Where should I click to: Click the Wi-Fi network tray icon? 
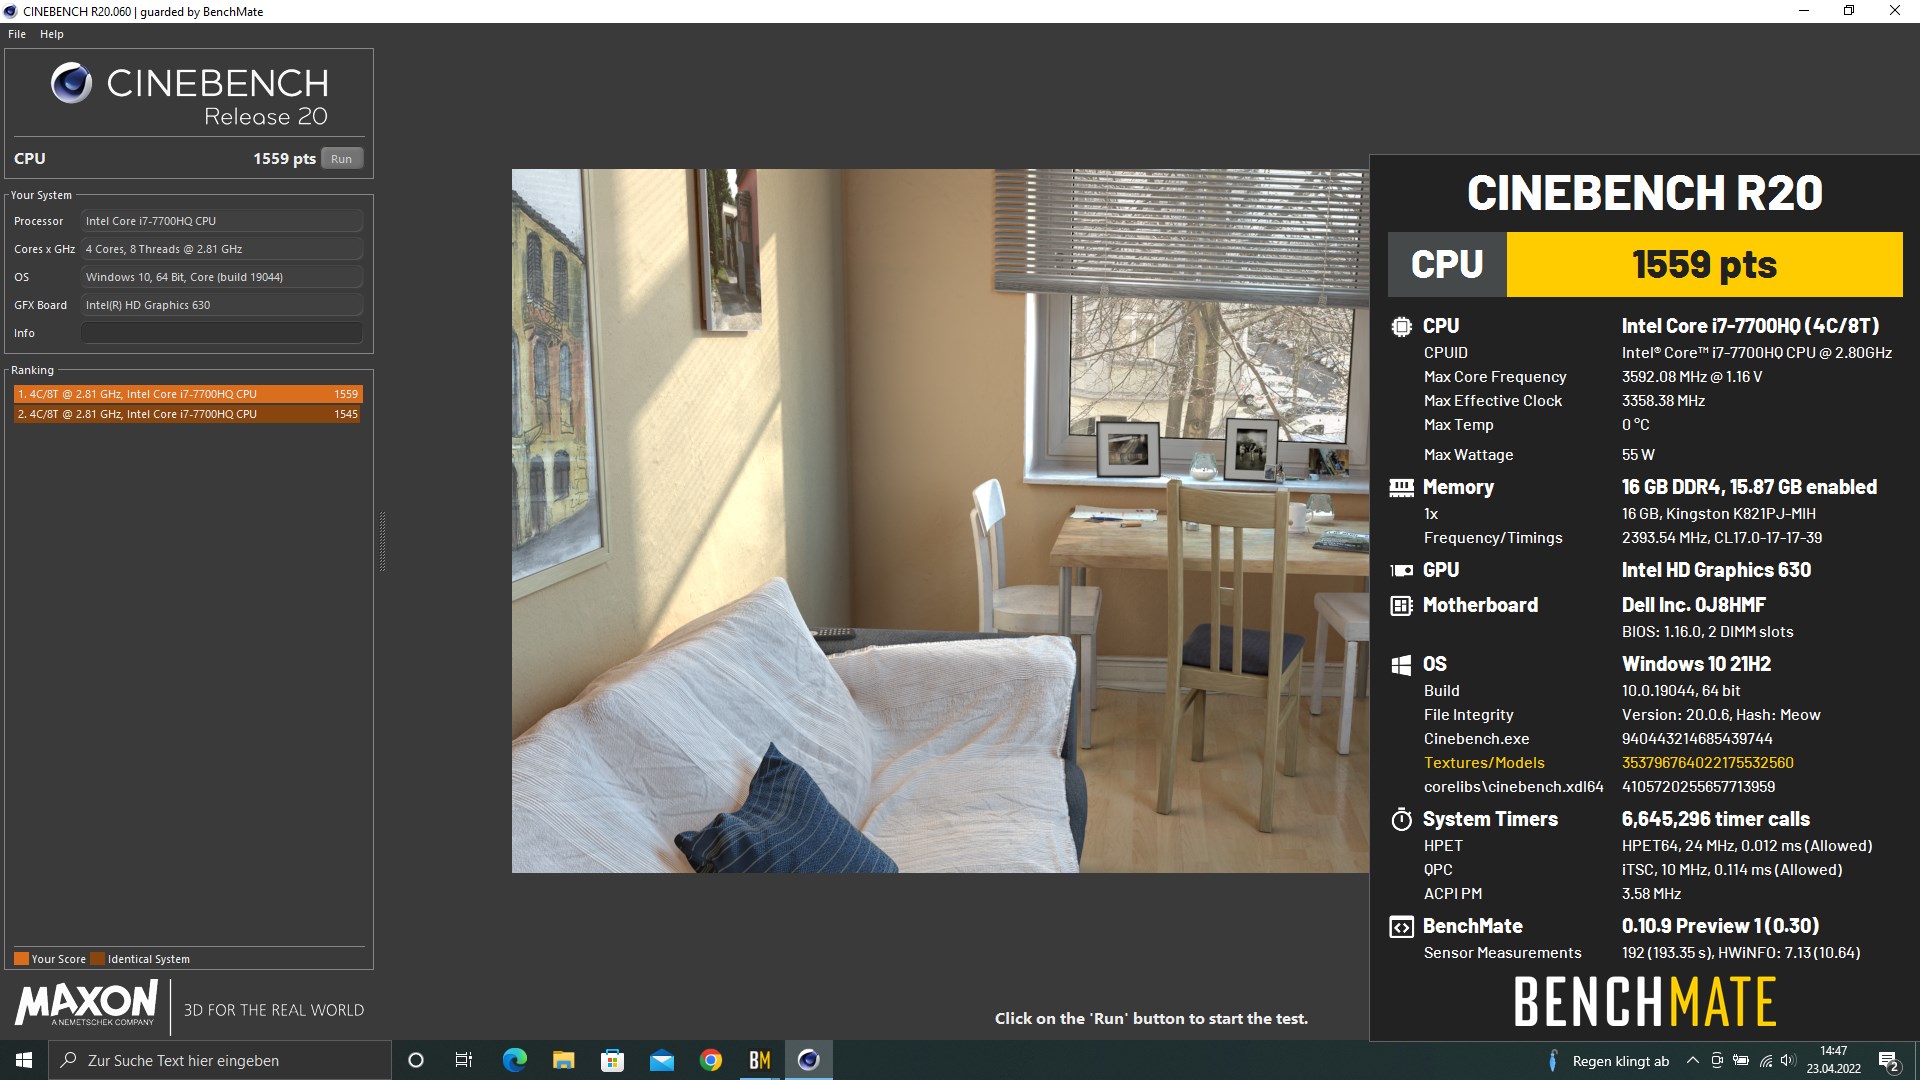click(x=1766, y=1061)
